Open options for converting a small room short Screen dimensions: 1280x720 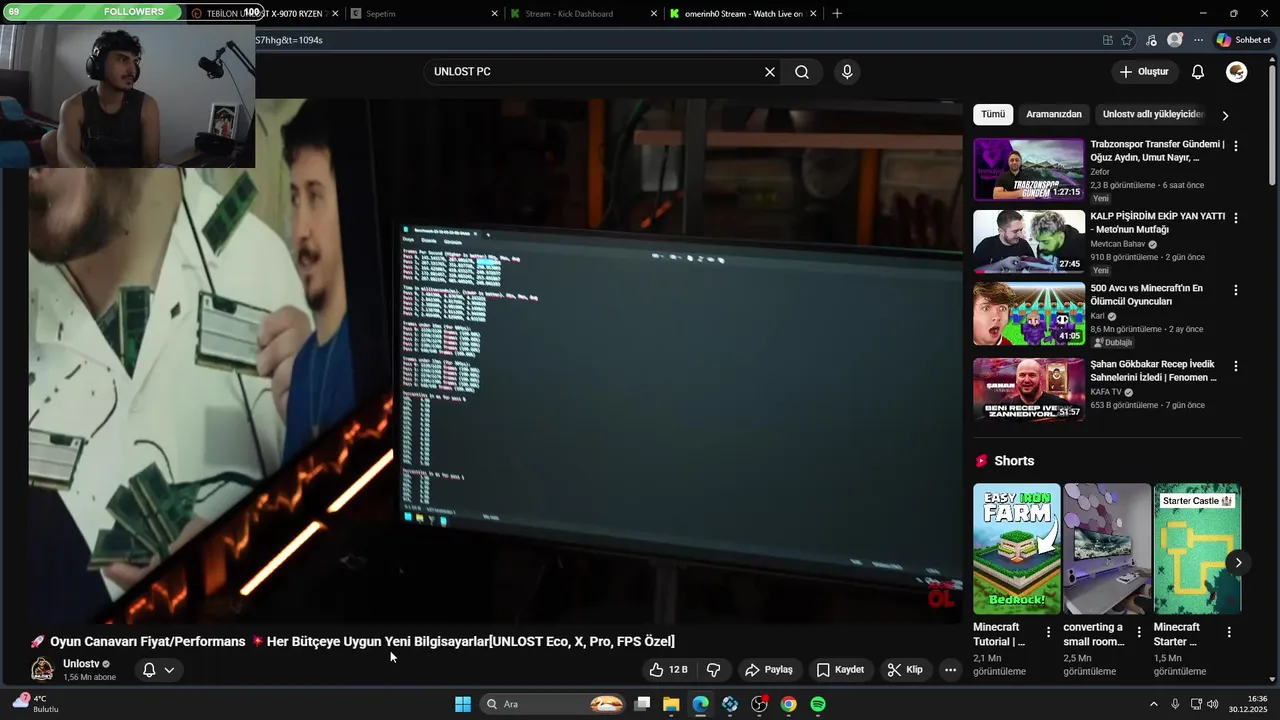(x=1139, y=632)
